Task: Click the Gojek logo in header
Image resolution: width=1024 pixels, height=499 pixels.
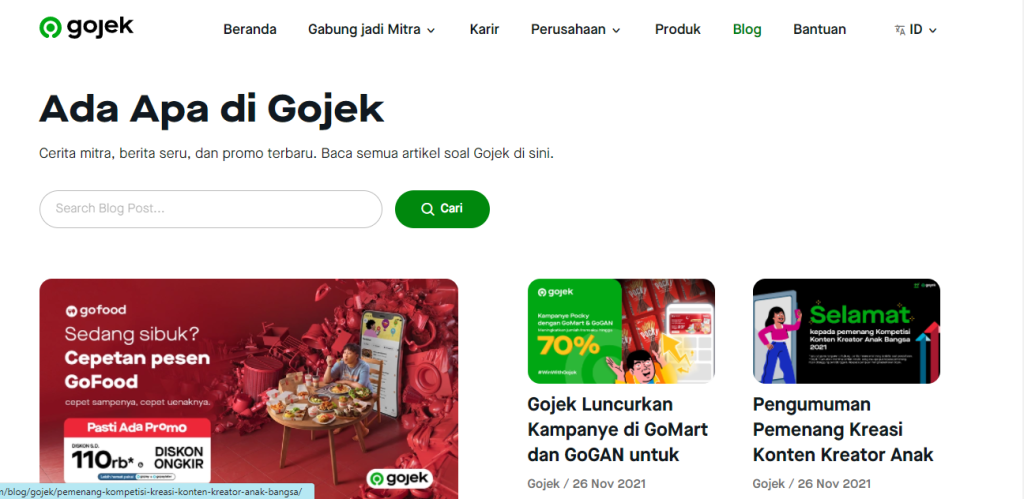Action: pos(86,28)
